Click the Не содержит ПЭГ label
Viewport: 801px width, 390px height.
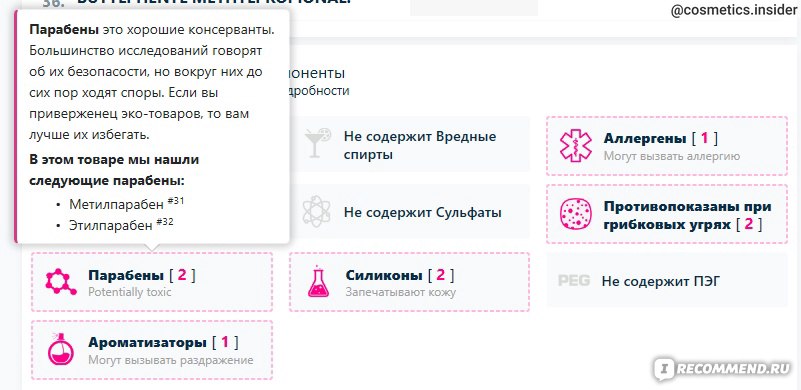(661, 281)
